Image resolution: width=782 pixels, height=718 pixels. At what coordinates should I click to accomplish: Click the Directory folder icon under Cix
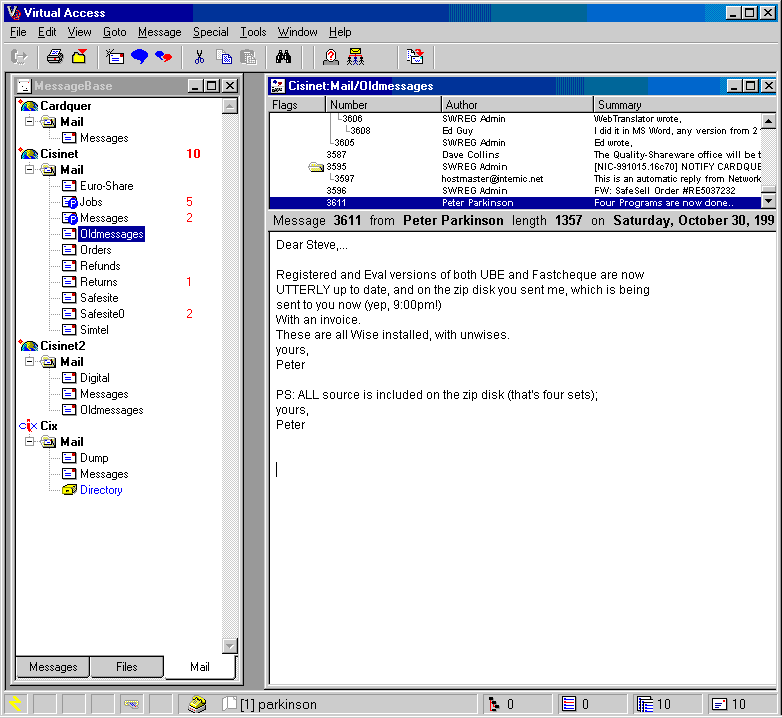tap(69, 490)
